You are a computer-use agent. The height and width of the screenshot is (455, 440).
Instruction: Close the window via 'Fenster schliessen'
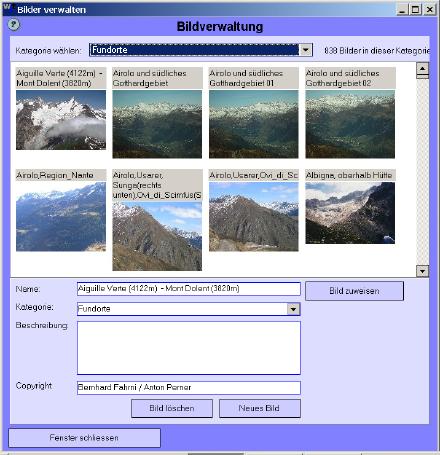coord(84,438)
